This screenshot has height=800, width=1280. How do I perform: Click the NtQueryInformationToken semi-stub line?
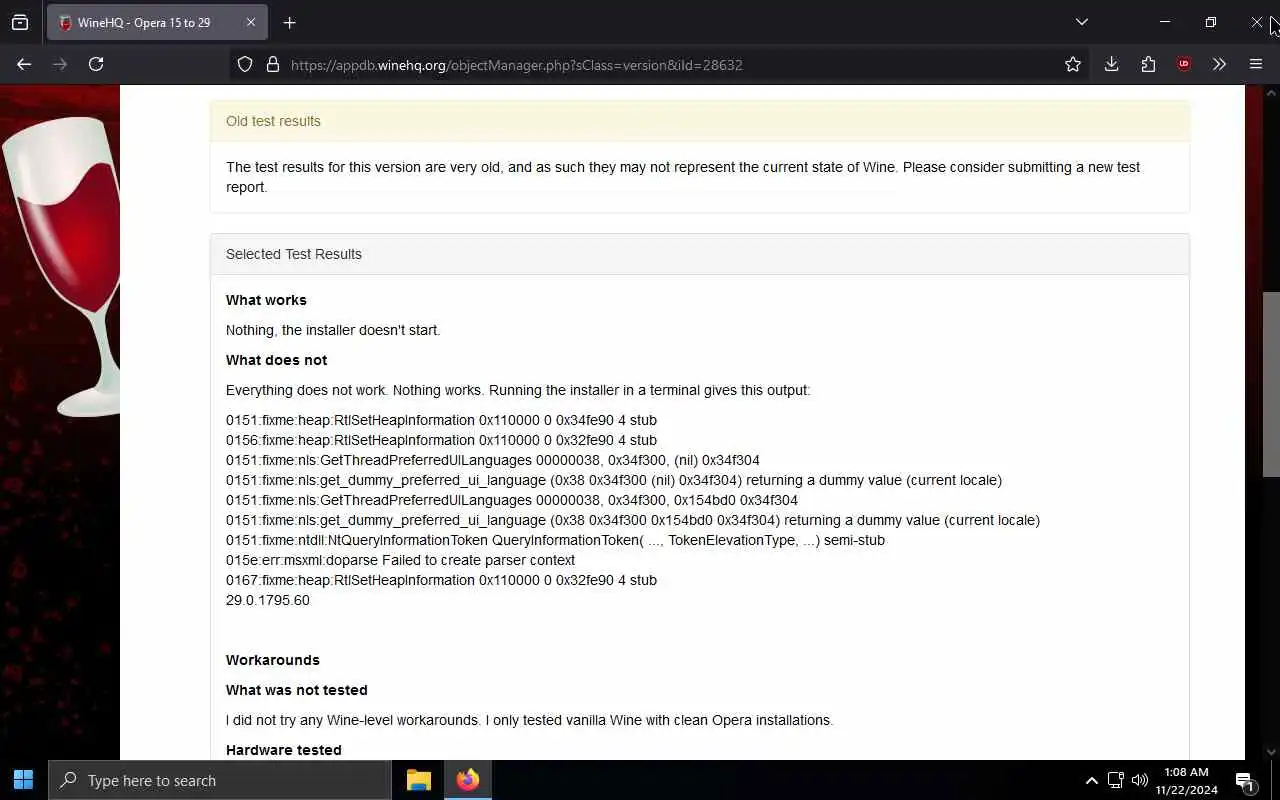pos(555,540)
